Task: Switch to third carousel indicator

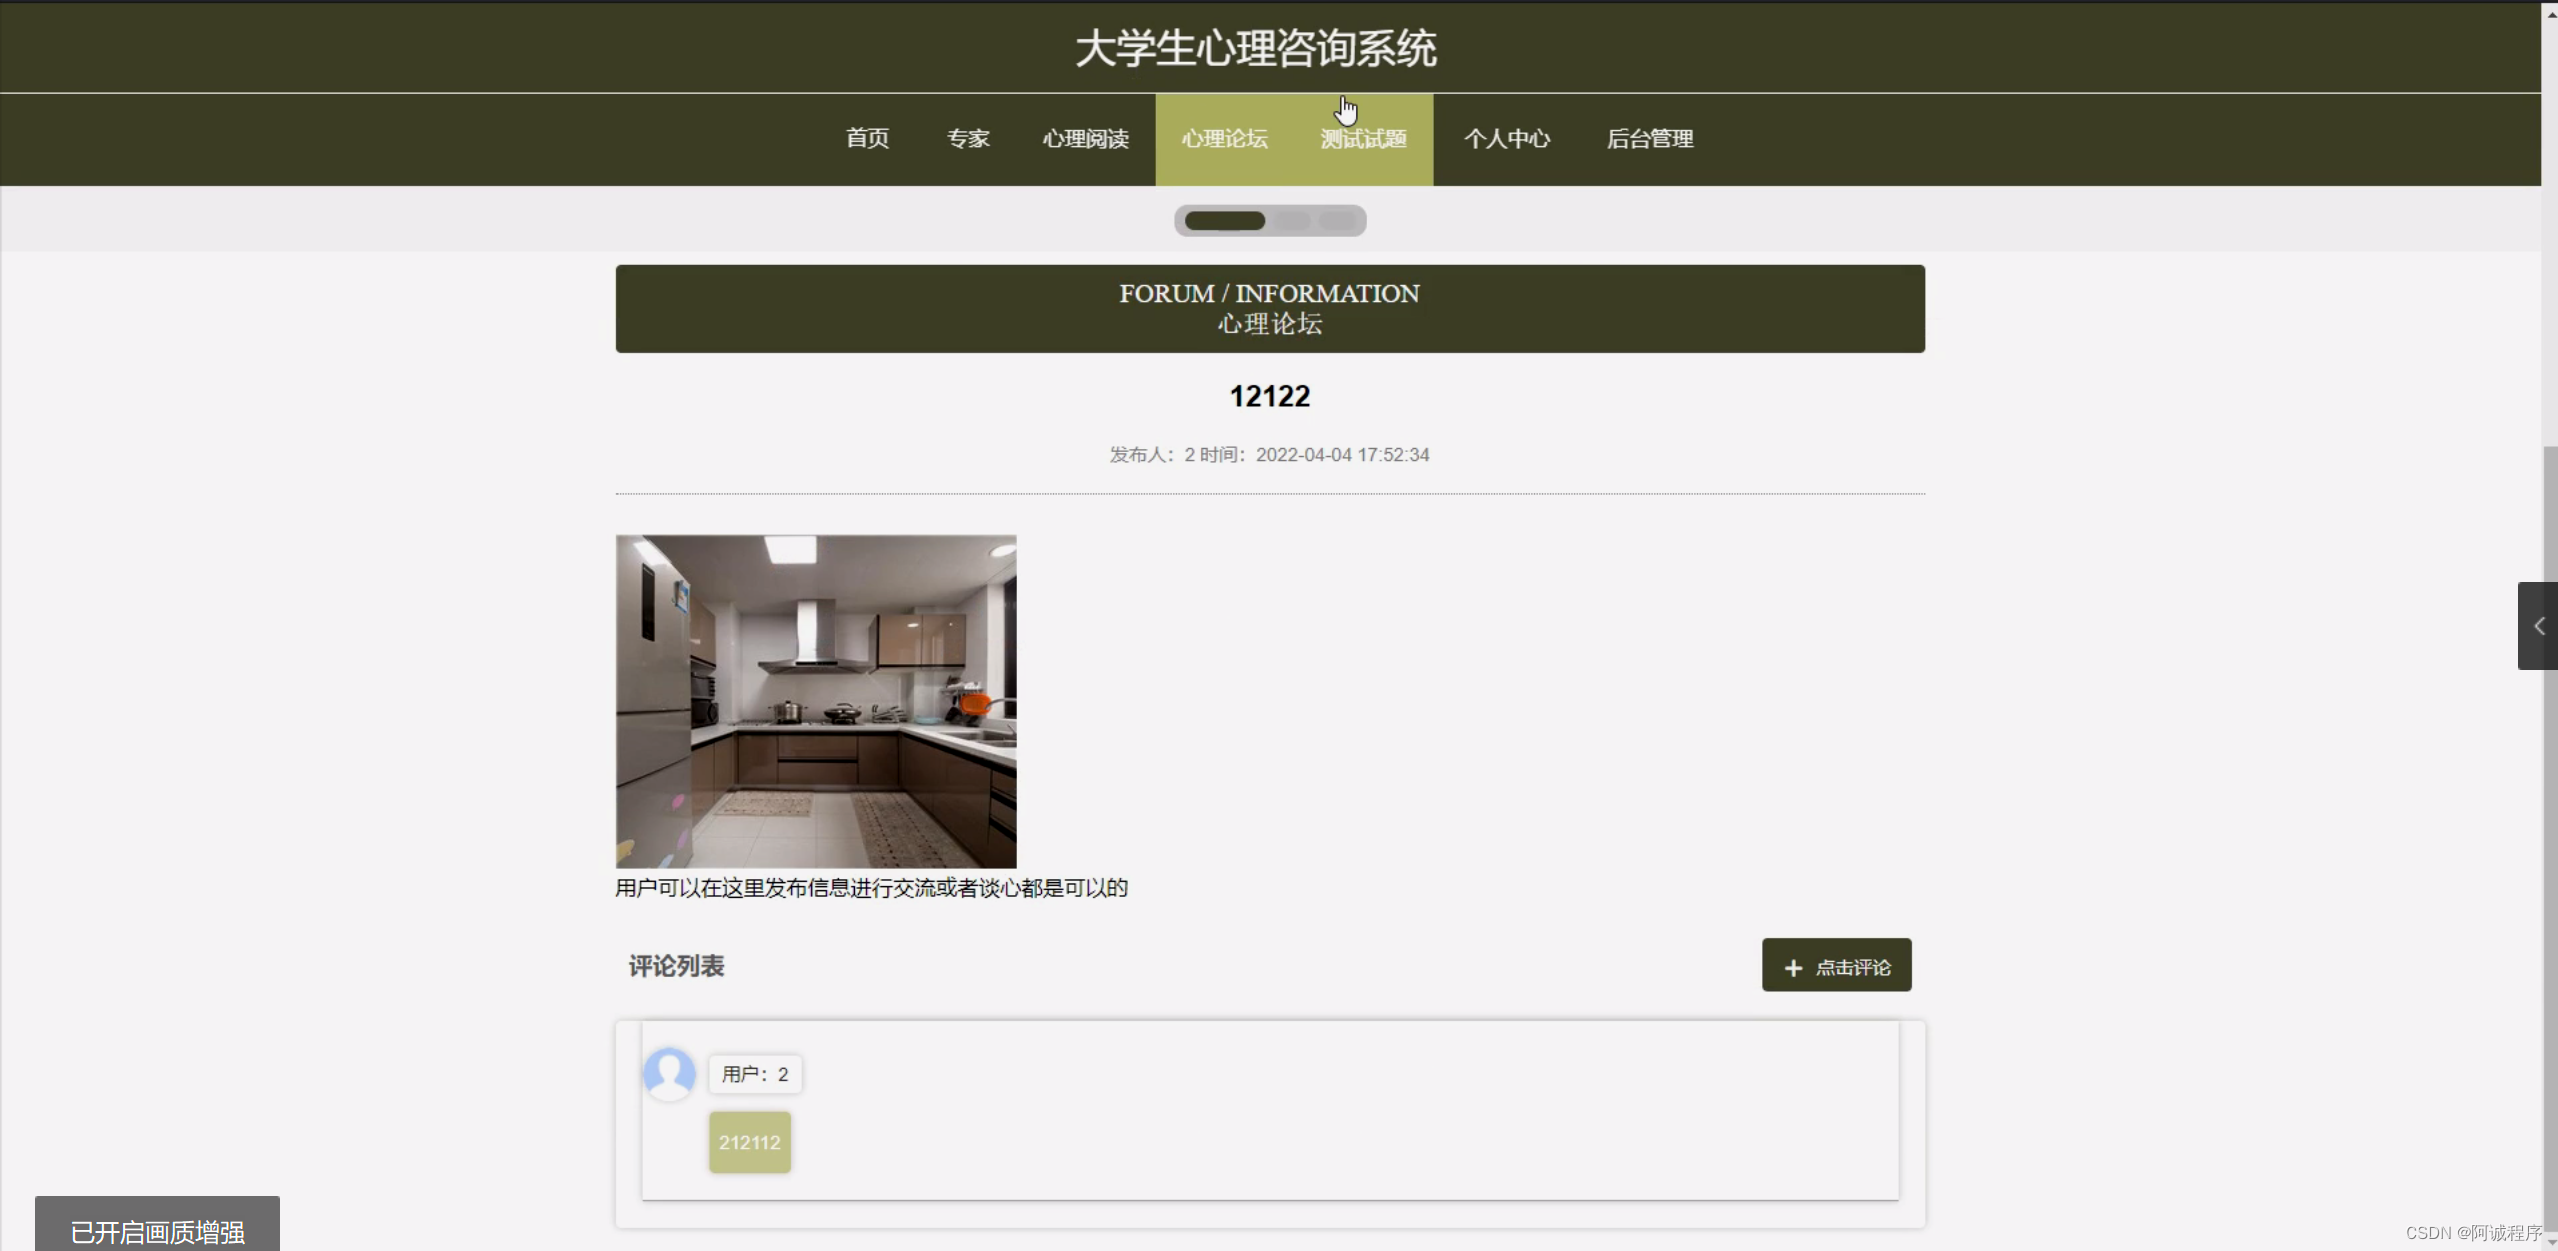Action: coord(1337,221)
